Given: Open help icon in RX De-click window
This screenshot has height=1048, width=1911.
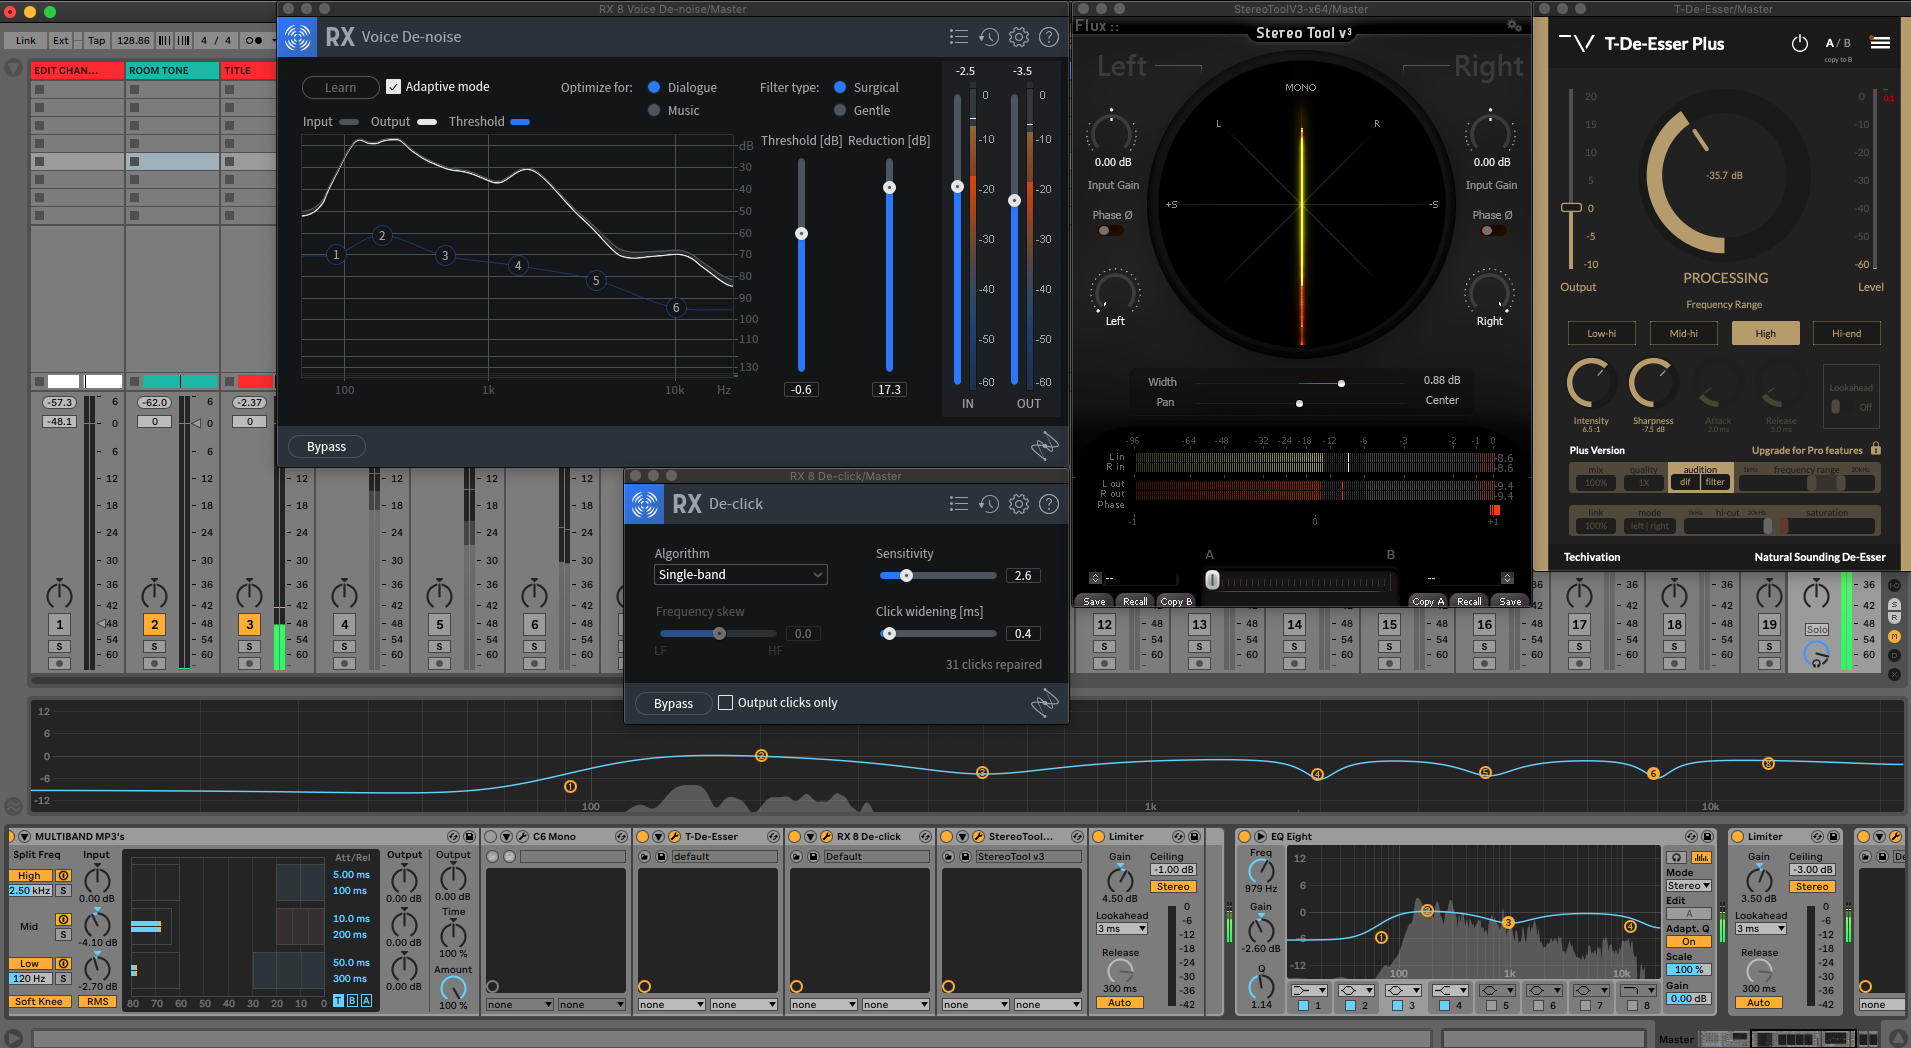Looking at the screenshot, I should coord(1049,504).
